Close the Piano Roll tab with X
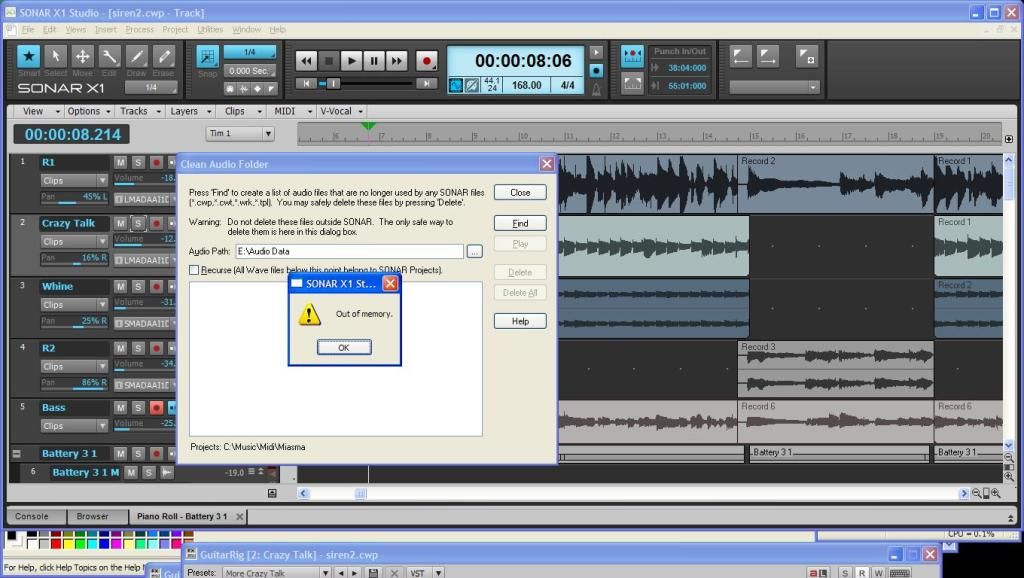 tap(240, 517)
